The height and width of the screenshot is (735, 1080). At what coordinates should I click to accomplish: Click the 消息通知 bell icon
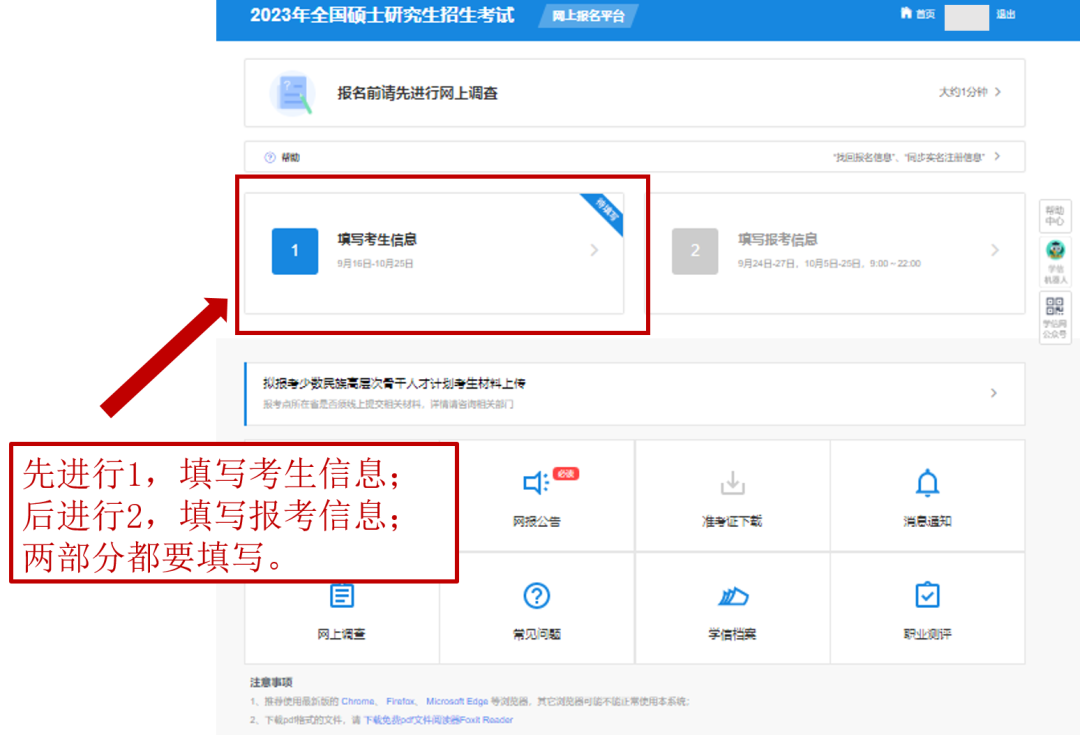pos(927,484)
